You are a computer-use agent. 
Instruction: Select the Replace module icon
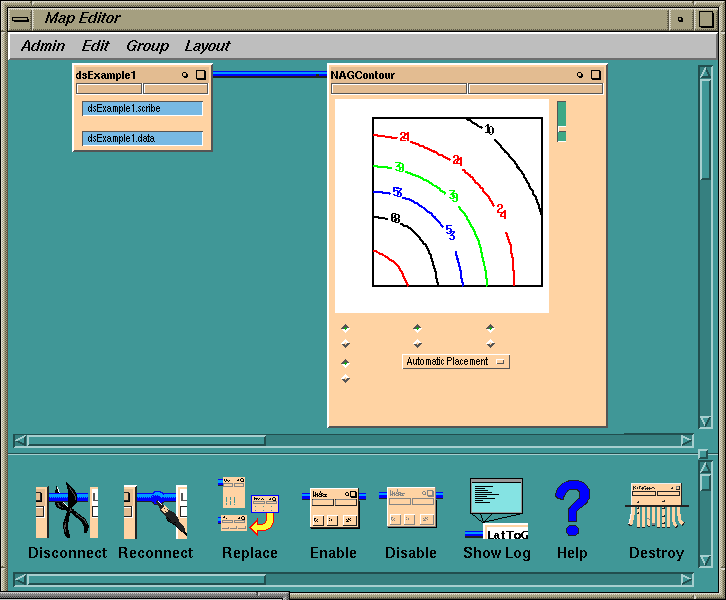point(249,508)
